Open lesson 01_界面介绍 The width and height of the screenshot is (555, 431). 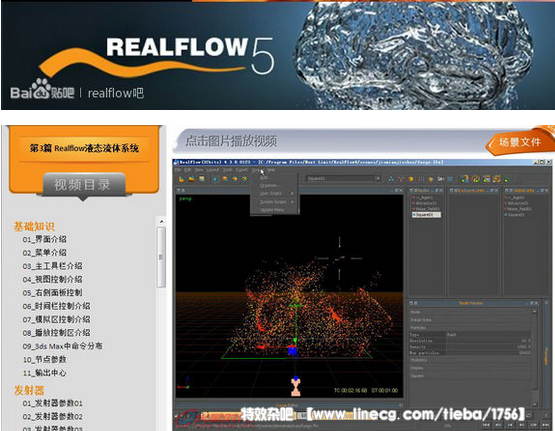[45, 239]
